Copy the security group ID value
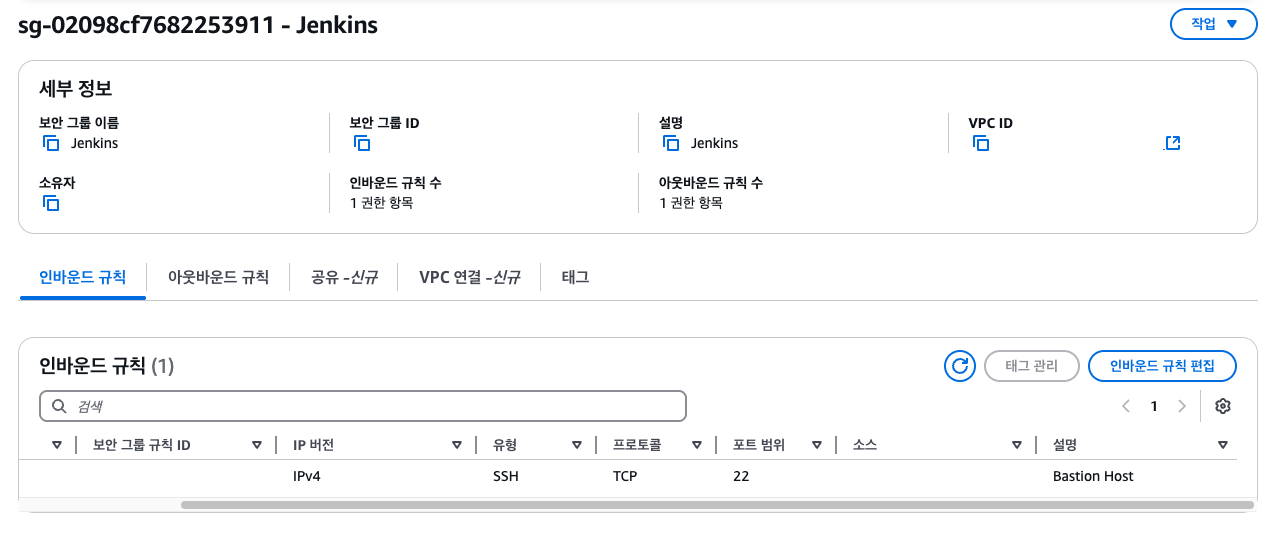The image size is (1278, 535). [x=362, y=143]
